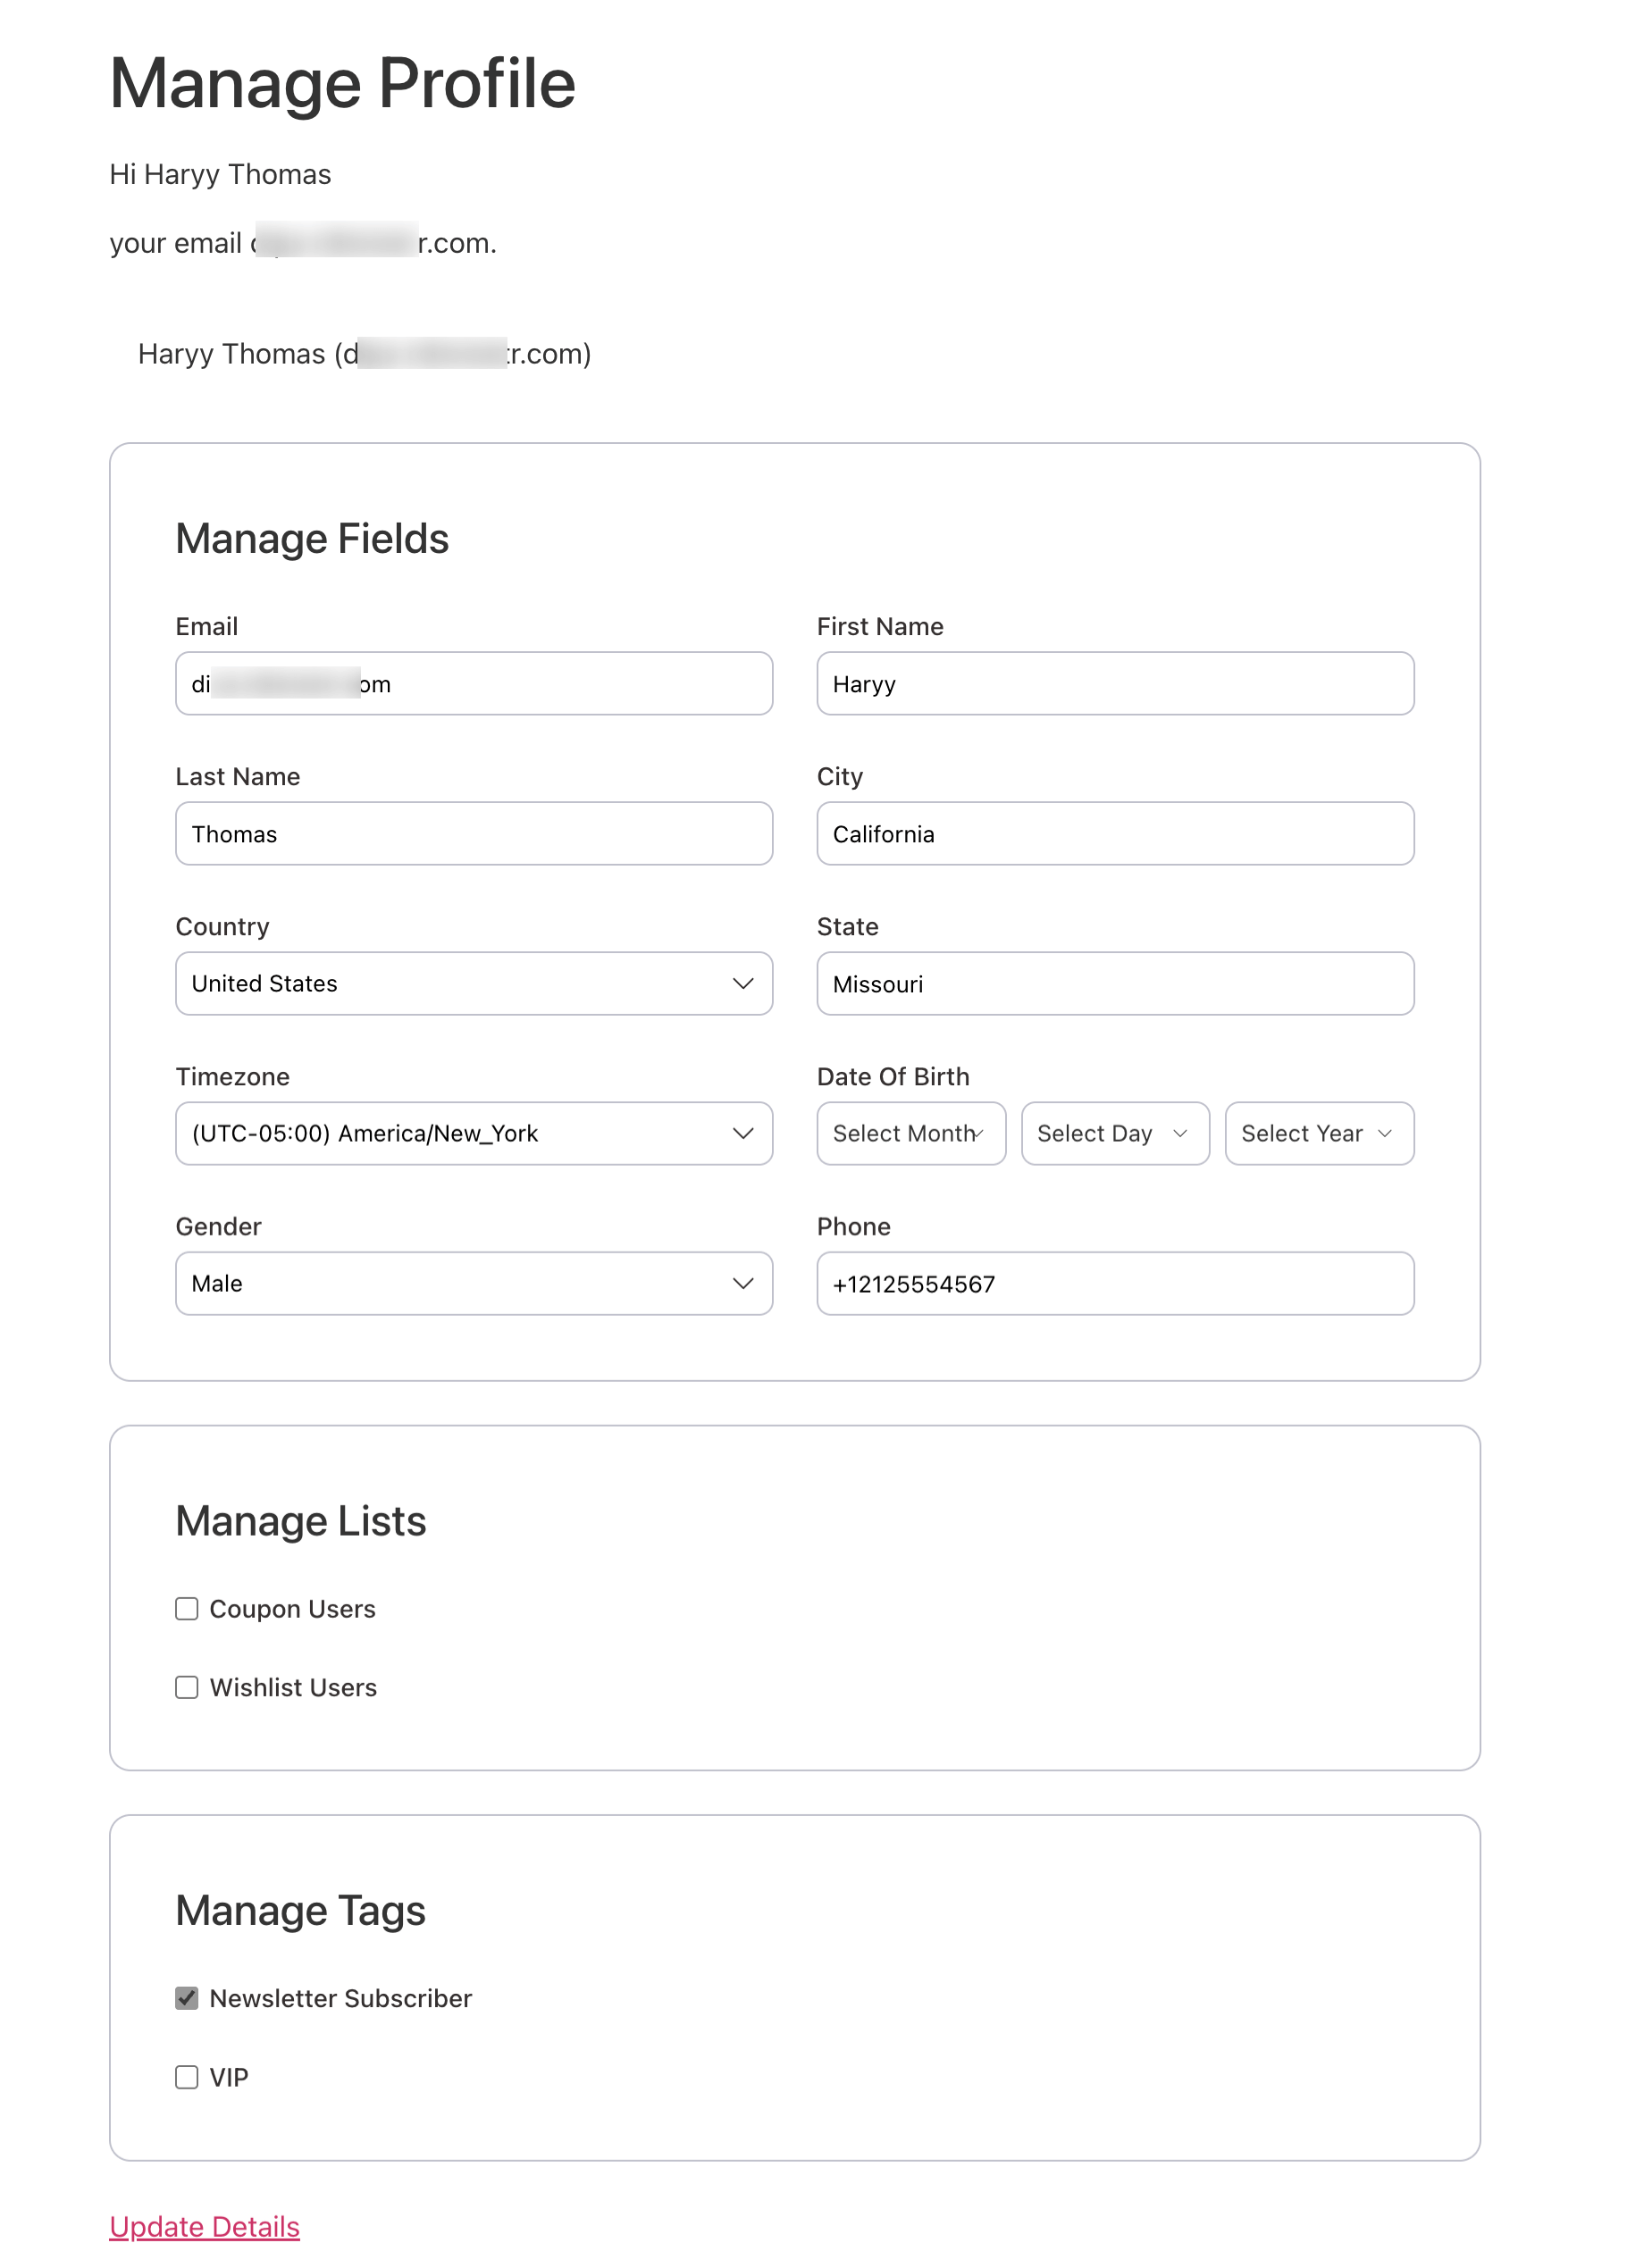1627x2268 pixels.
Task: Uncheck the Newsletter Subscriber tag
Action: [x=186, y=1998]
